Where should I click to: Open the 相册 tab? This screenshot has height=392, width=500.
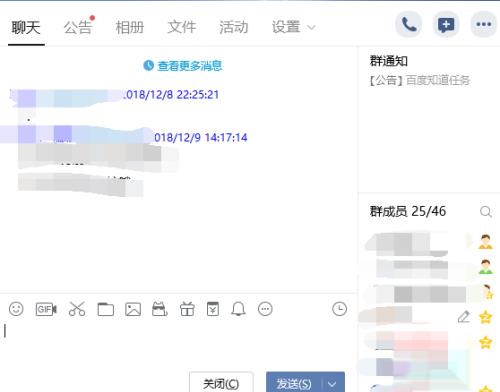(130, 27)
